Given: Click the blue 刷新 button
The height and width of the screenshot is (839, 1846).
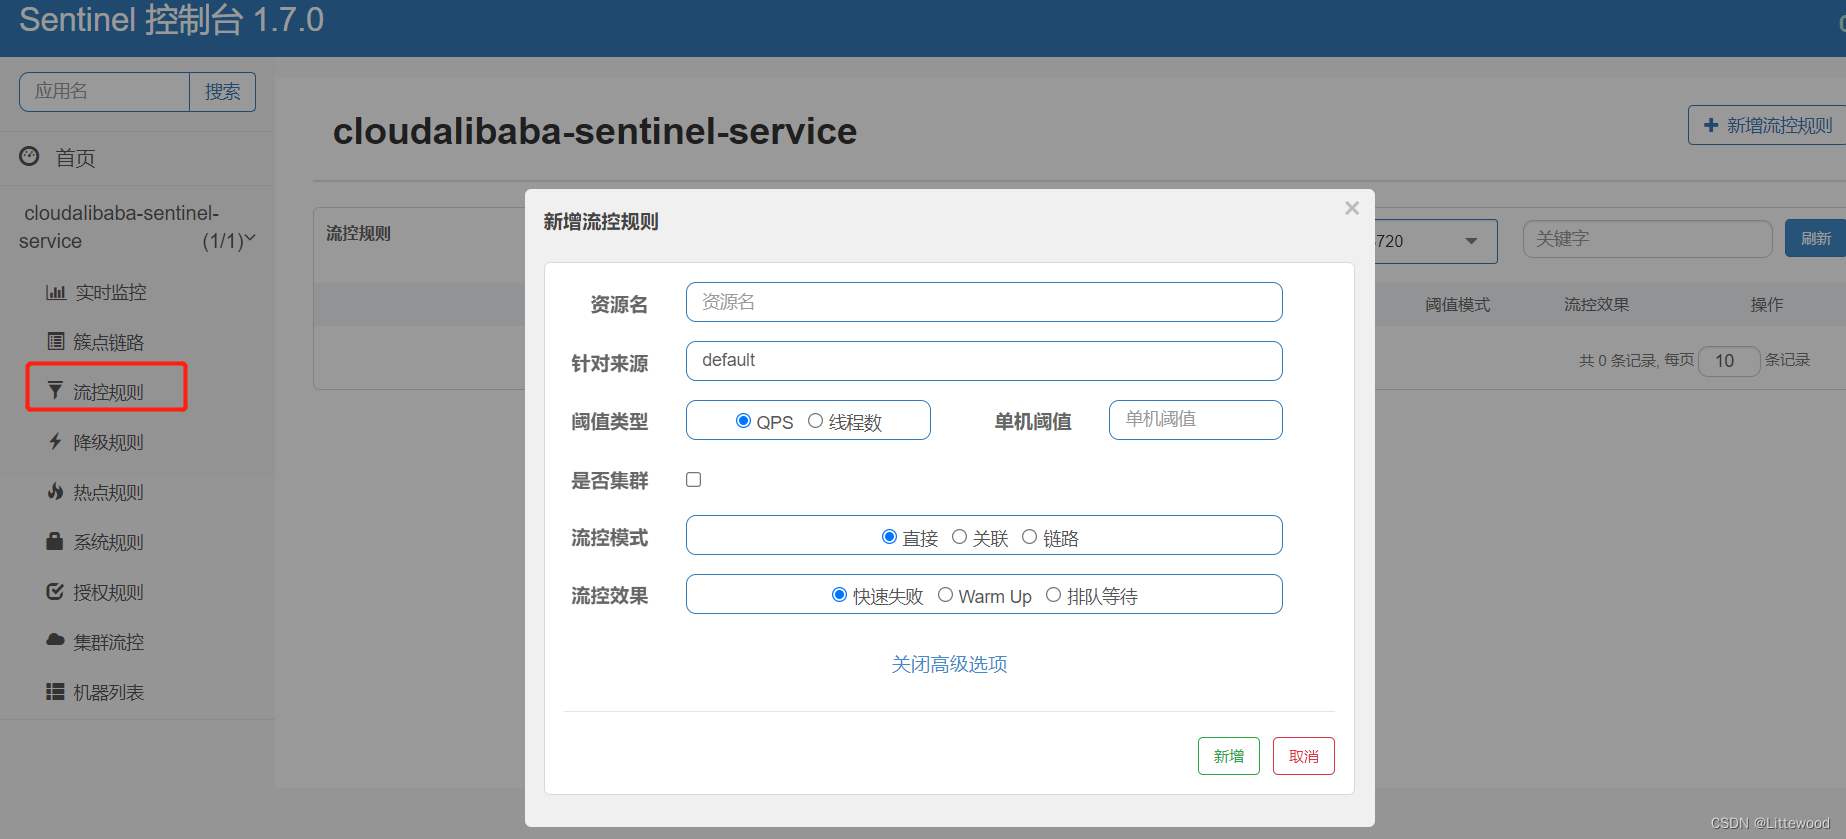Looking at the screenshot, I should click(x=1815, y=238).
